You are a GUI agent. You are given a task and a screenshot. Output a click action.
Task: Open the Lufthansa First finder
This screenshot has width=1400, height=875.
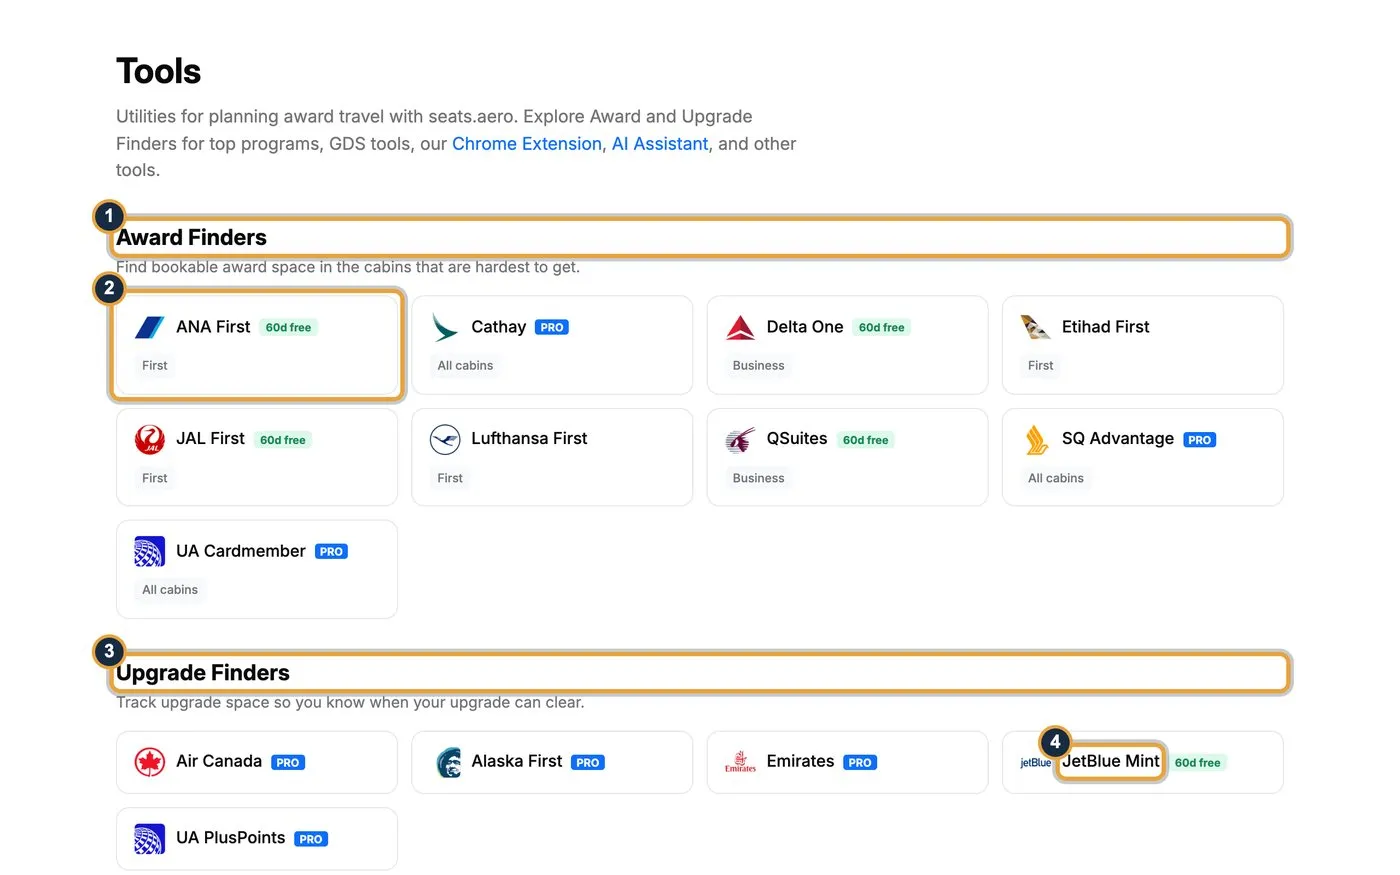[x=552, y=457]
